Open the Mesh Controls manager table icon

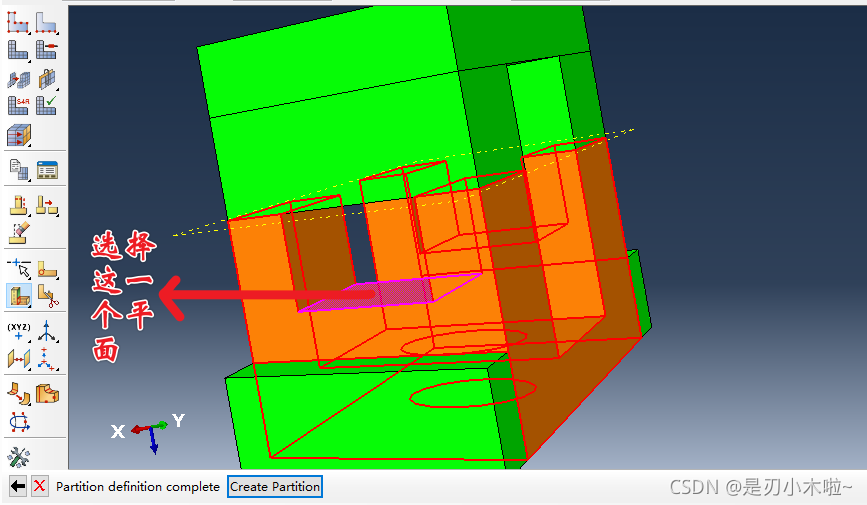point(47,169)
